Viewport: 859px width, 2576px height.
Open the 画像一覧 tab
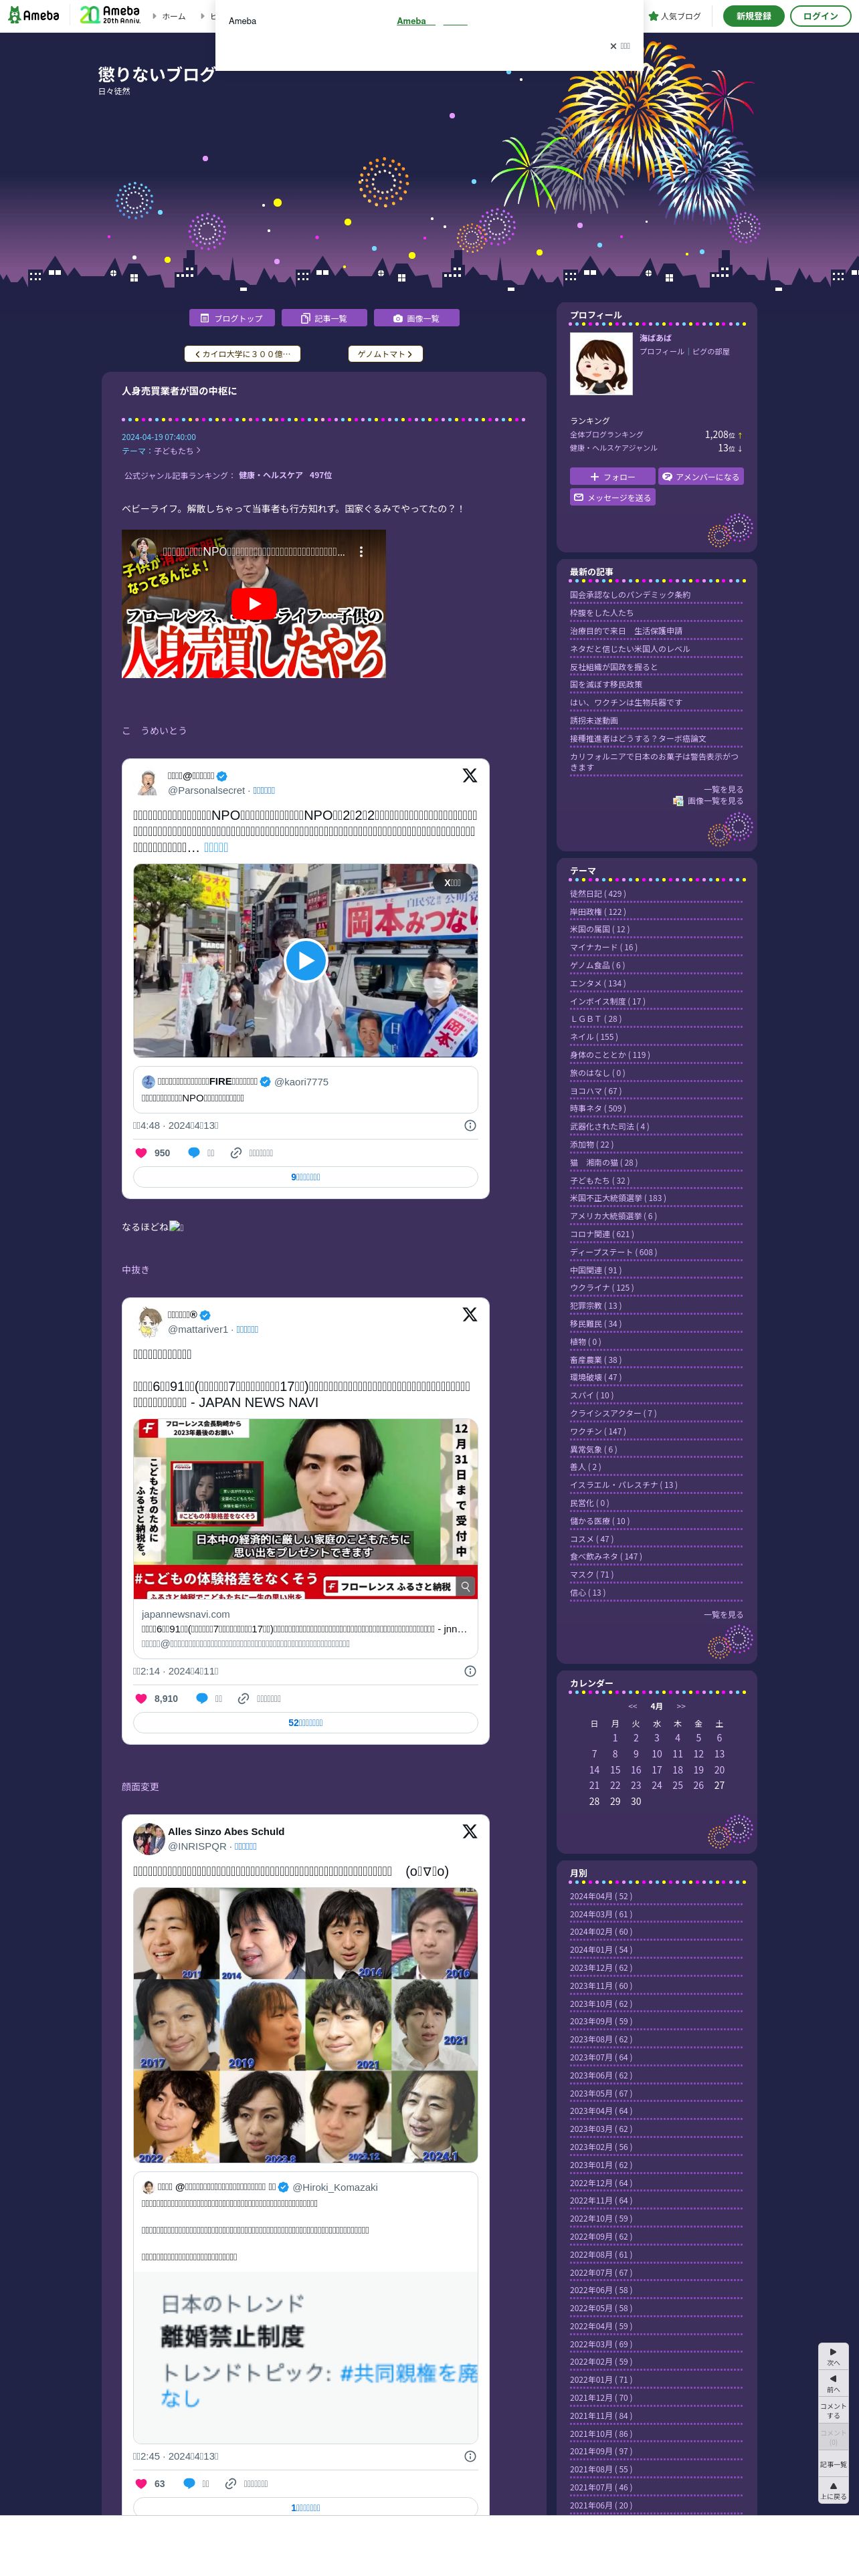[x=416, y=318]
